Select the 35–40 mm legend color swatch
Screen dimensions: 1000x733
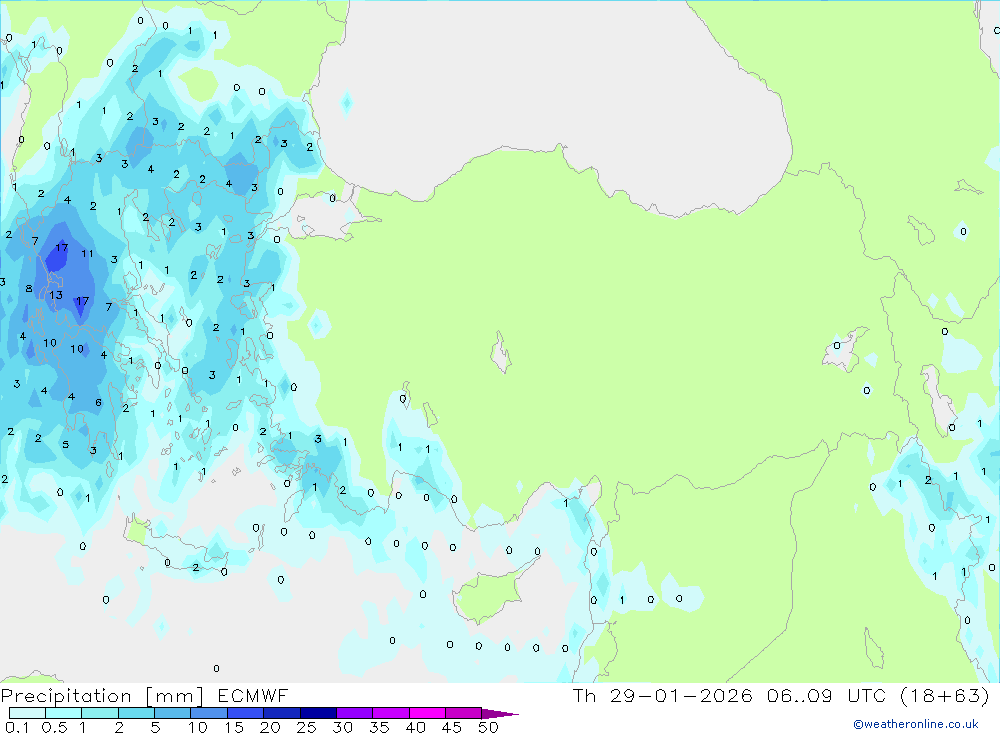390,713
